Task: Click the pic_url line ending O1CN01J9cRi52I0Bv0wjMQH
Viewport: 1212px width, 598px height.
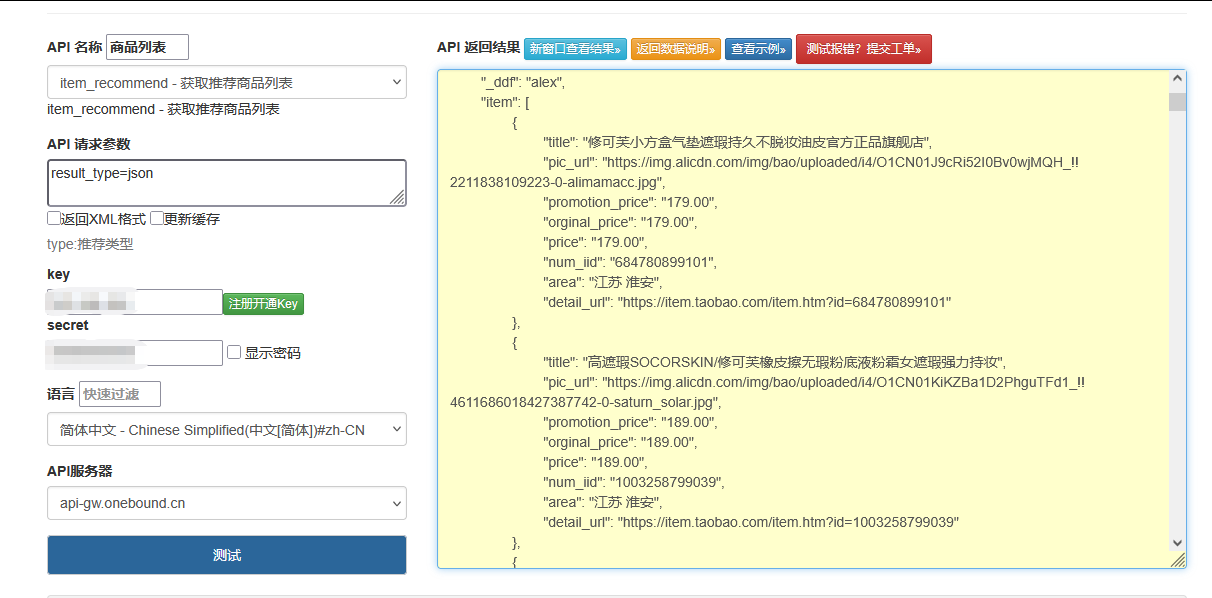Action: (x=811, y=162)
